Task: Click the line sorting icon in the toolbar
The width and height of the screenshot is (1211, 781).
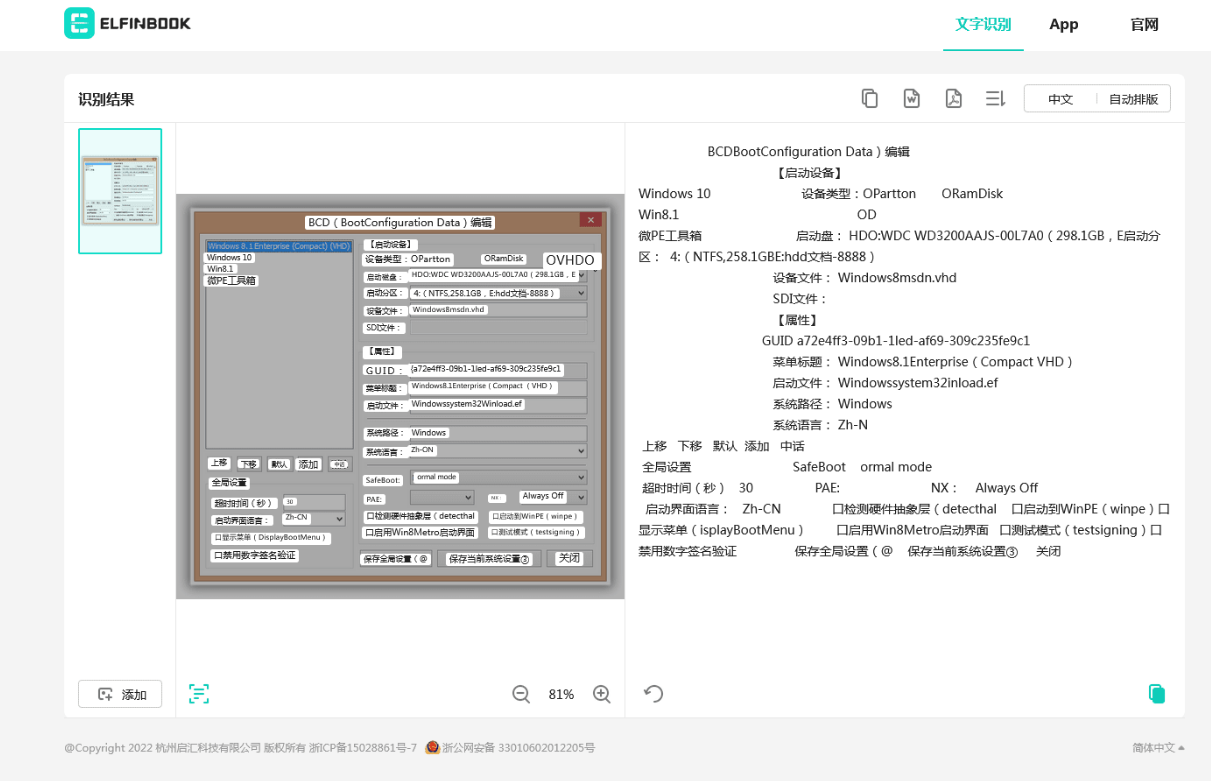Action: [995, 98]
